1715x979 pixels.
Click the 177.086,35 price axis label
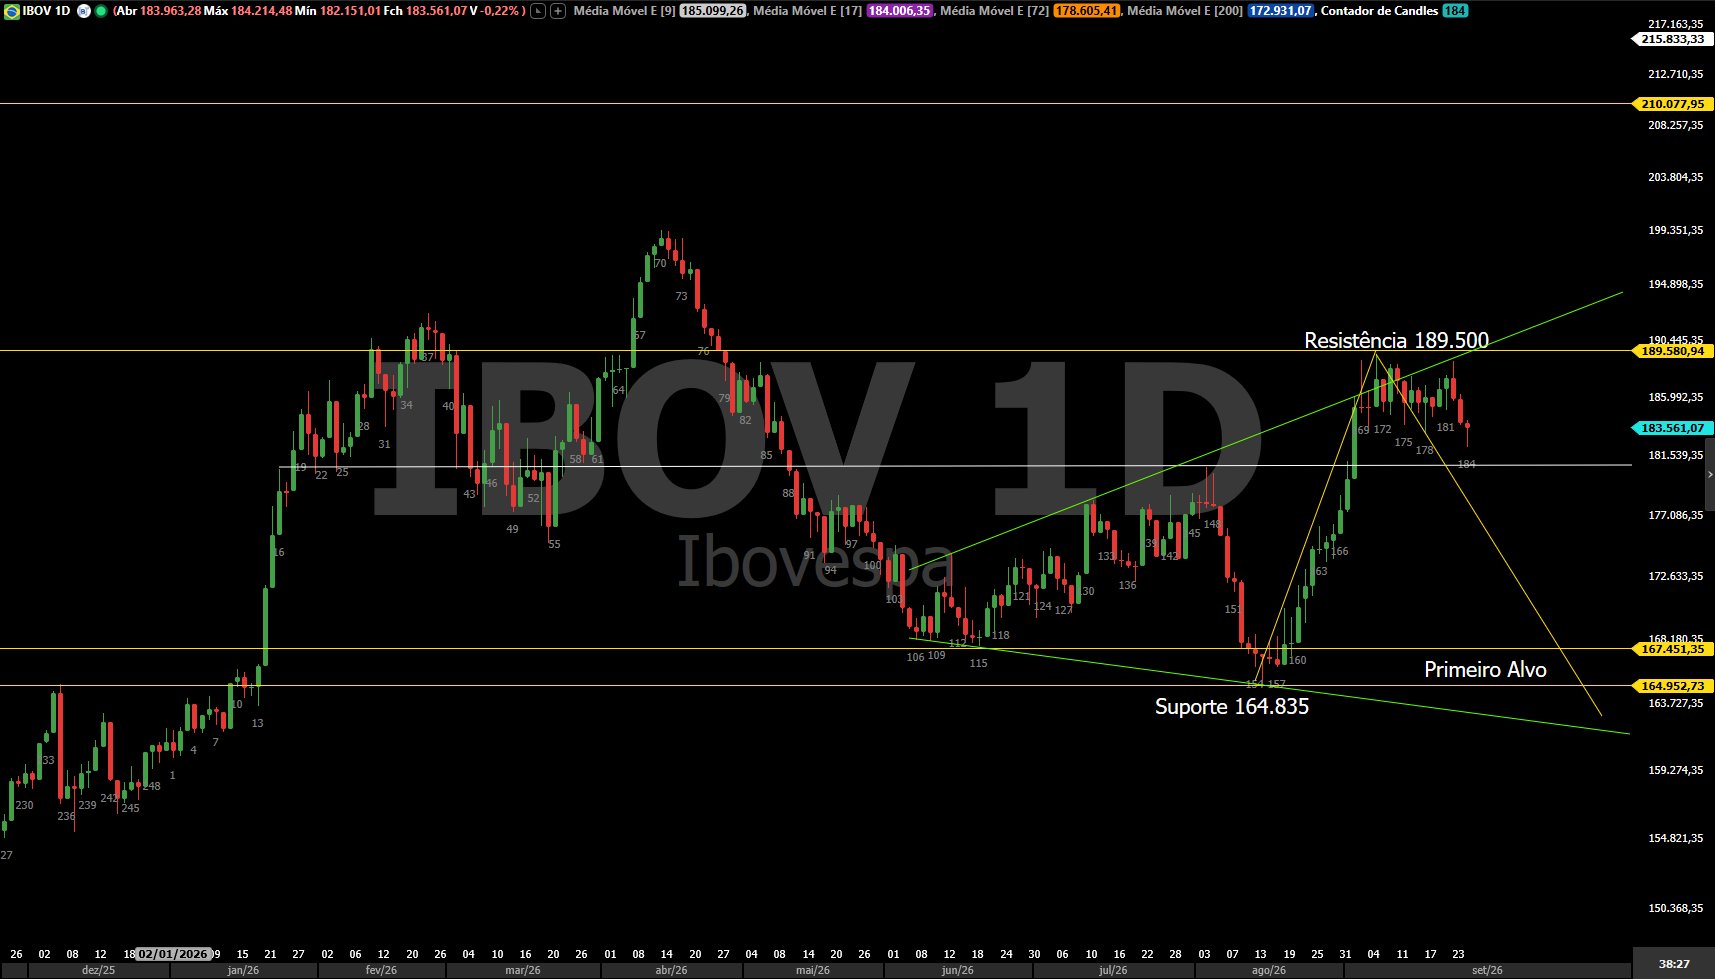point(1675,515)
